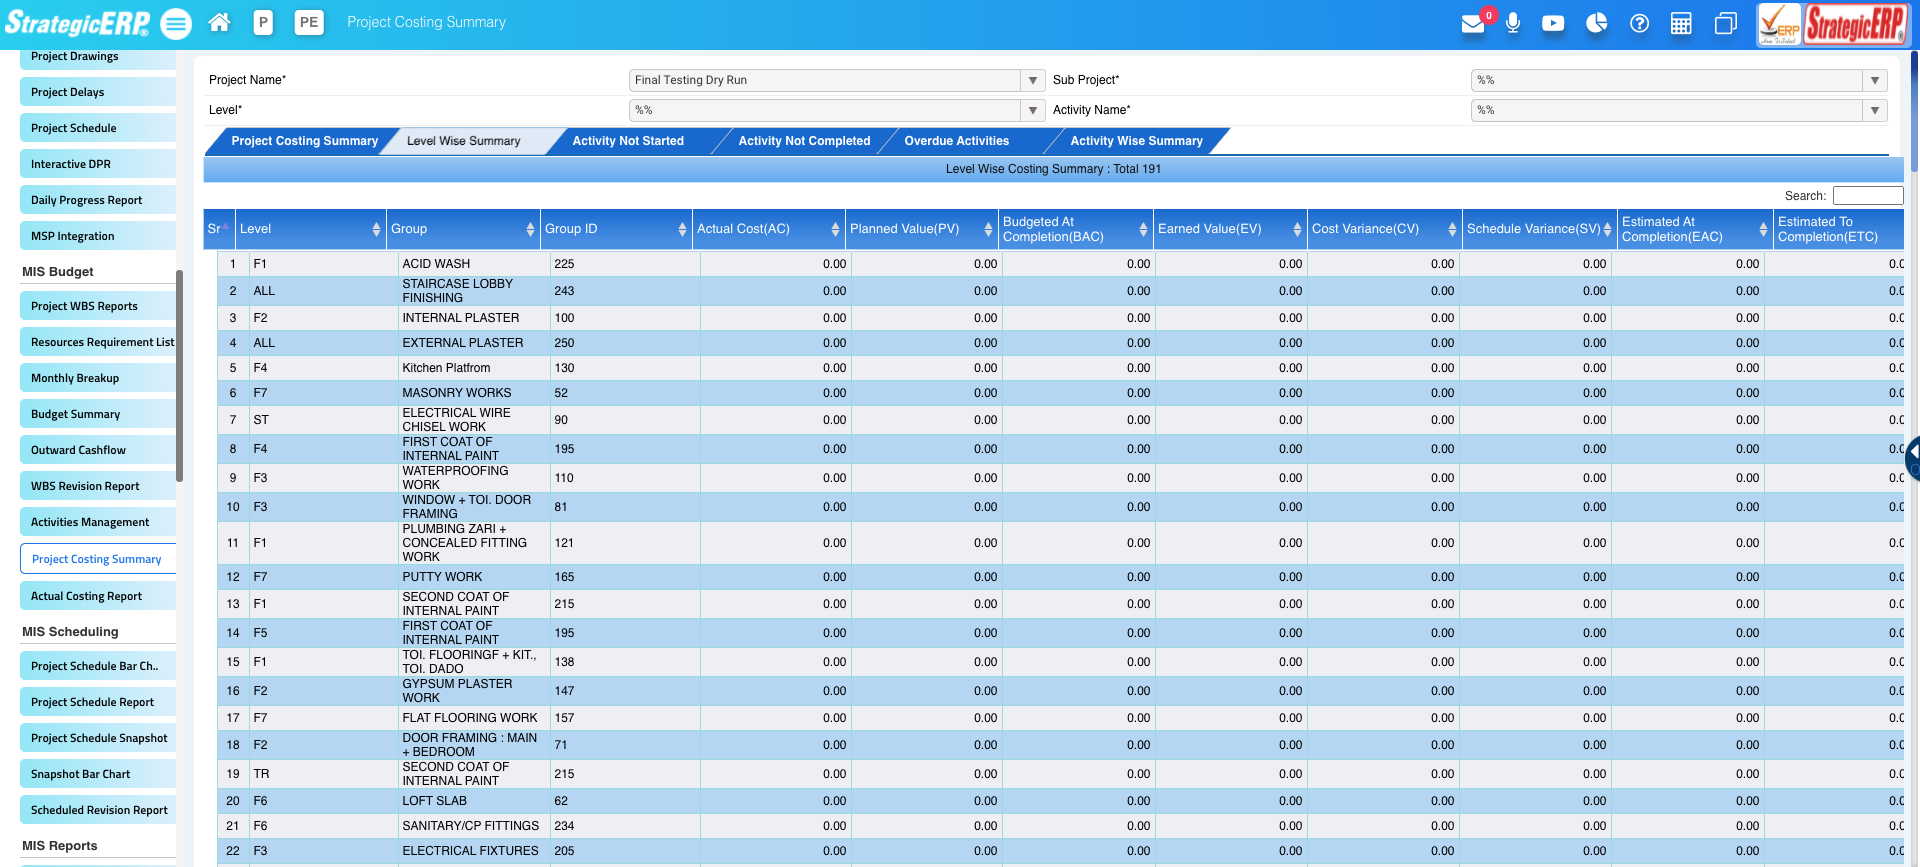The height and width of the screenshot is (867, 1920).
Task: Toggle the hamburger menu button
Action: (x=176, y=23)
